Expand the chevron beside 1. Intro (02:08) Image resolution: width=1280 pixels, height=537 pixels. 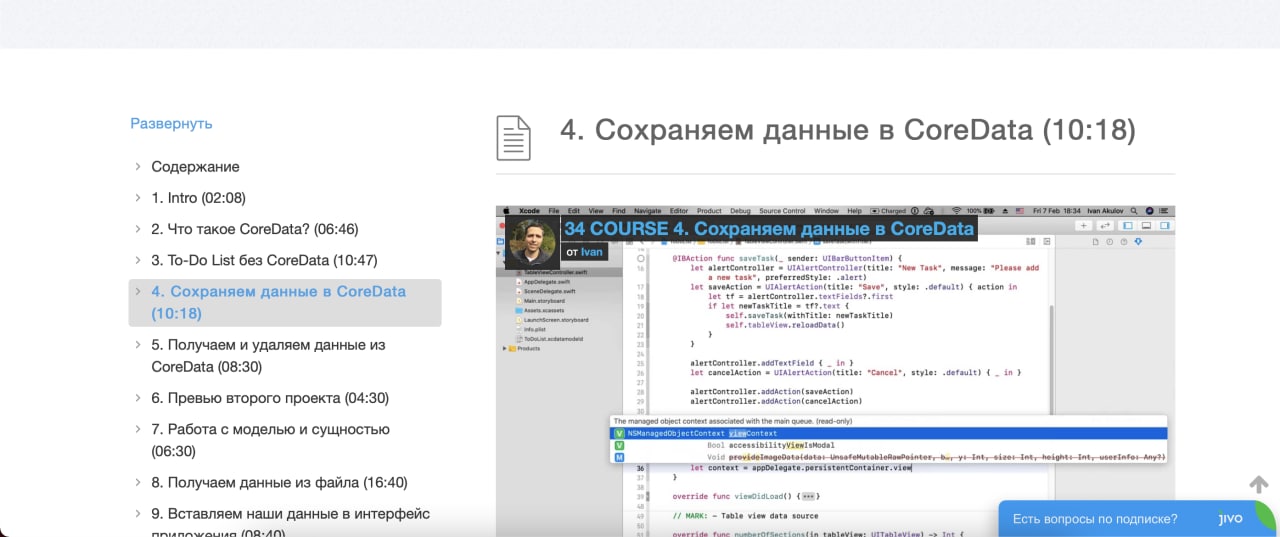tap(138, 198)
